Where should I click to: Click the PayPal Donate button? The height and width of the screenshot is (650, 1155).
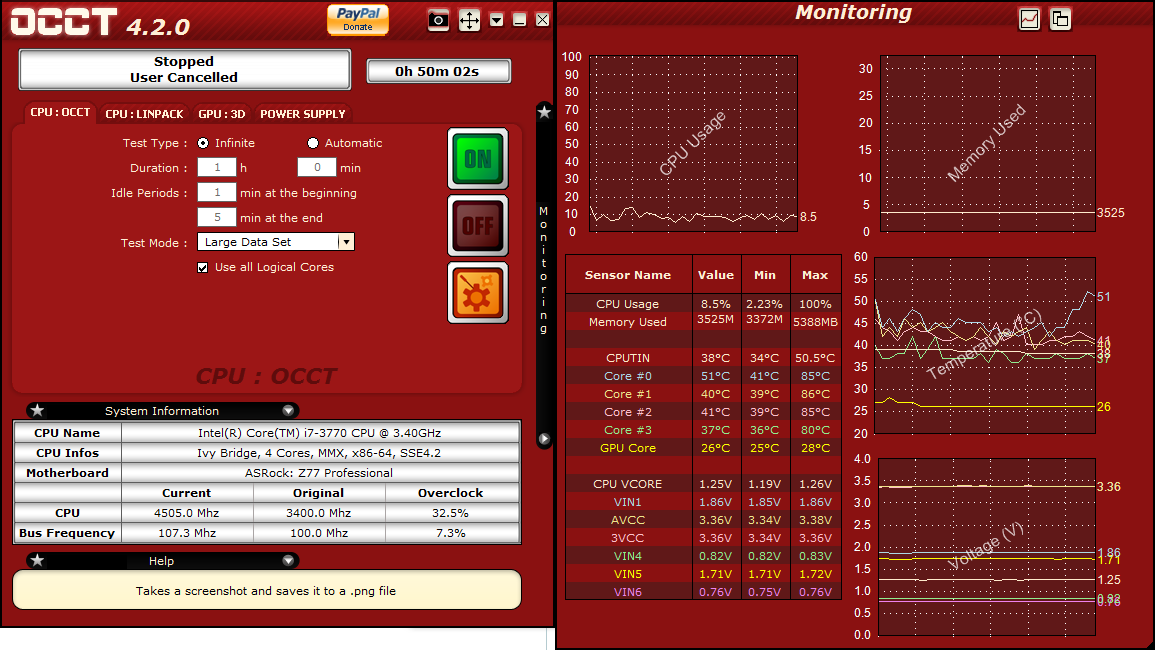(358, 19)
